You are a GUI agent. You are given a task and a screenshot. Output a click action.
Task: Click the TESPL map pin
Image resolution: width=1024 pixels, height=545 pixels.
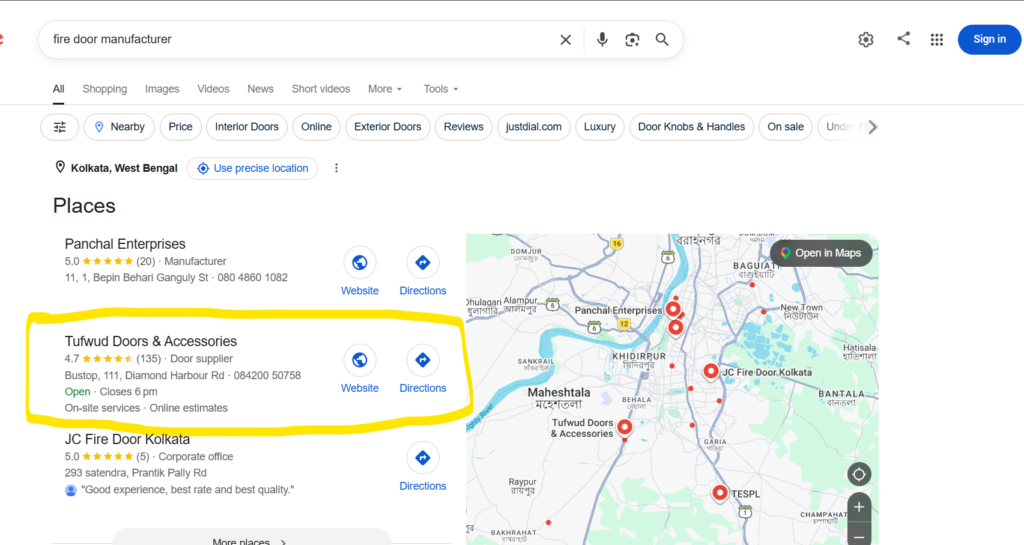(x=720, y=493)
